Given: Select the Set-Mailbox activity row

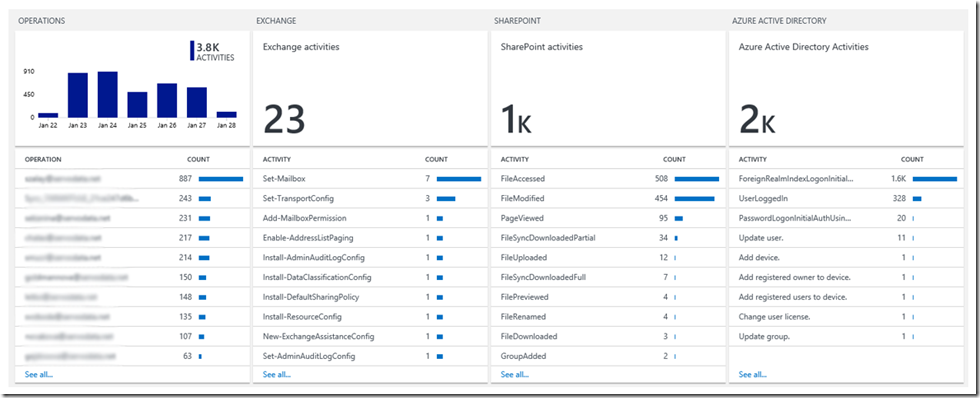Looking at the screenshot, I should click(370, 179).
